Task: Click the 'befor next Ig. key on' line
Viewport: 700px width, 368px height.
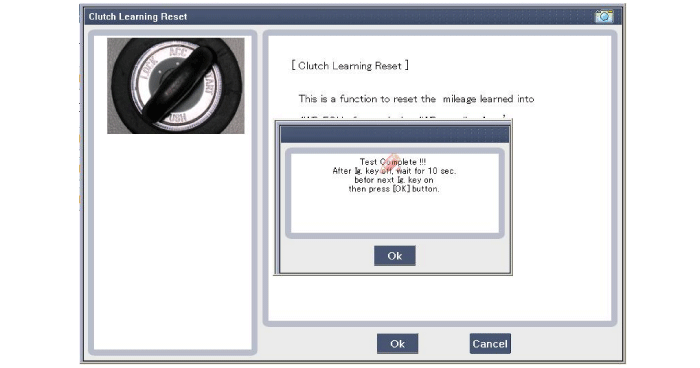Action: [394, 180]
